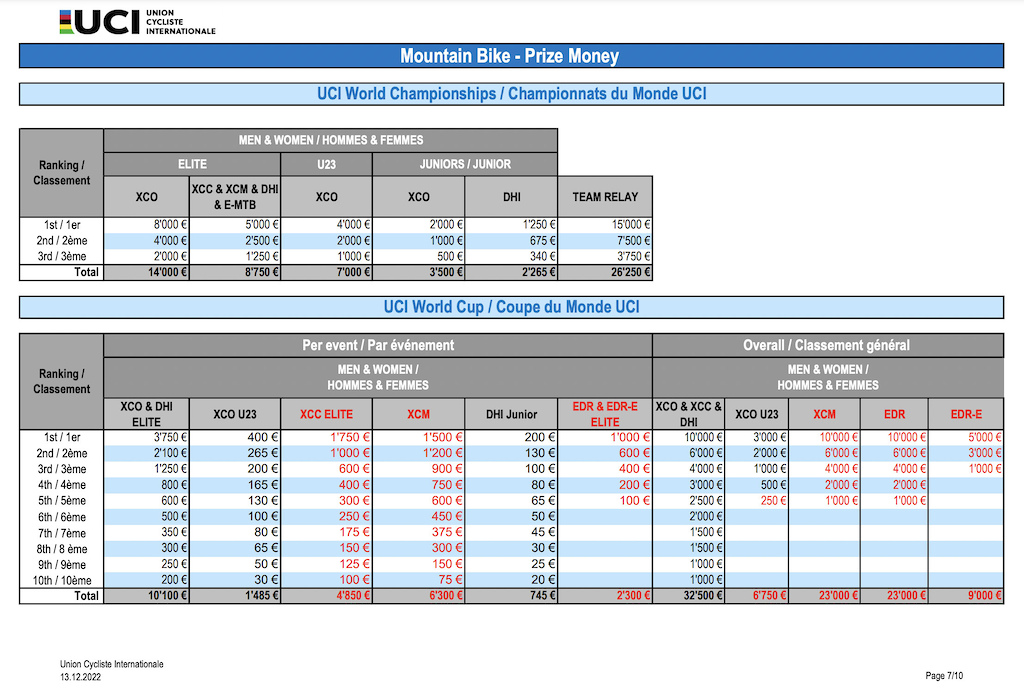This screenshot has height=698, width=1024.
Task: Click the 'Mountain Bike - Prize Money' title banner
Action: 511,56
